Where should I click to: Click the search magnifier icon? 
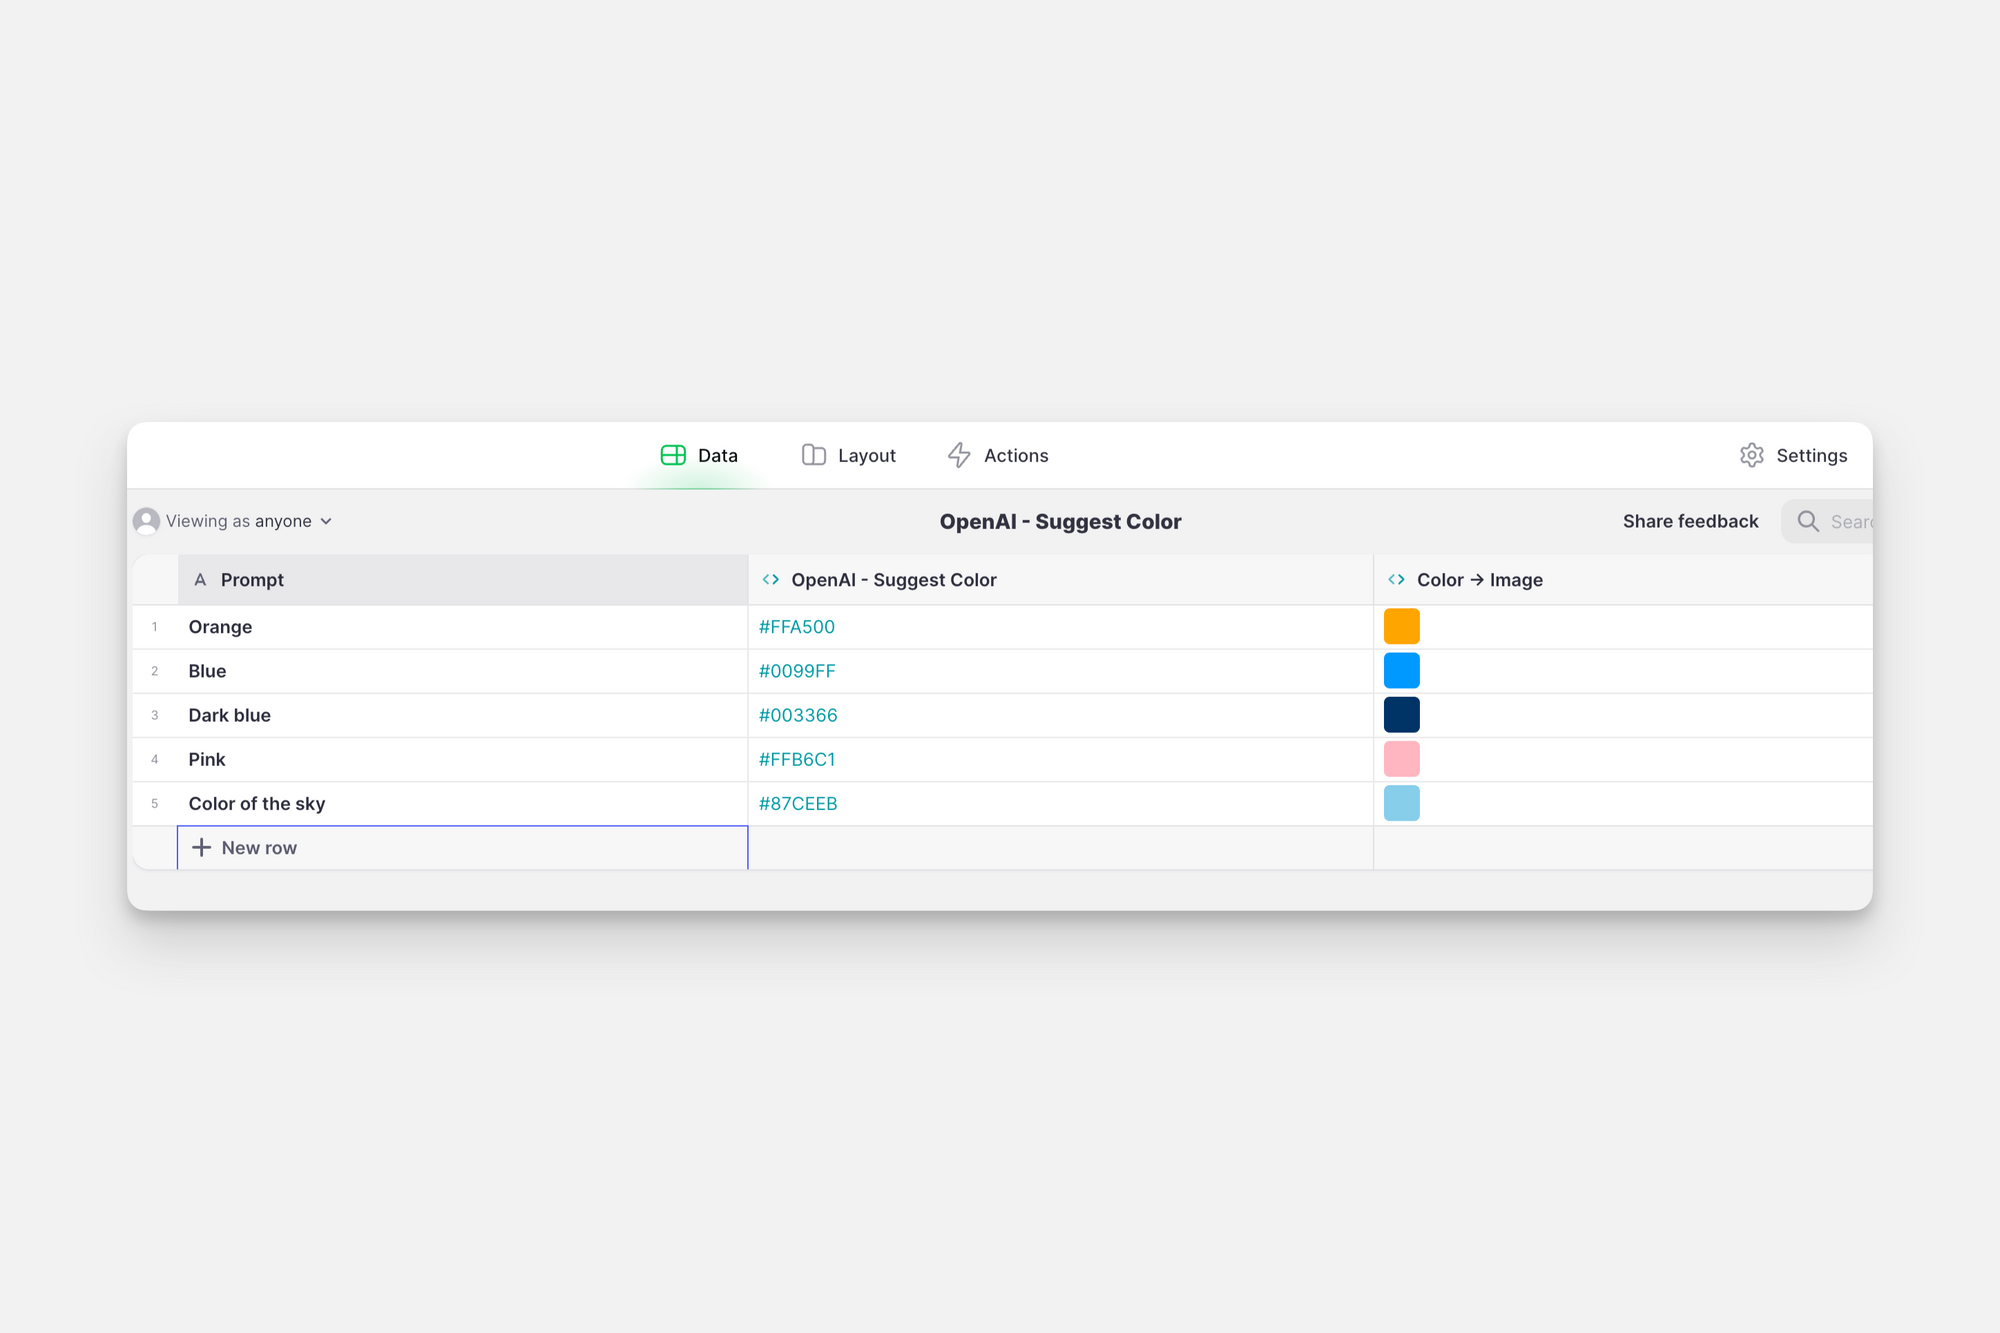(x=1808, y=521)
